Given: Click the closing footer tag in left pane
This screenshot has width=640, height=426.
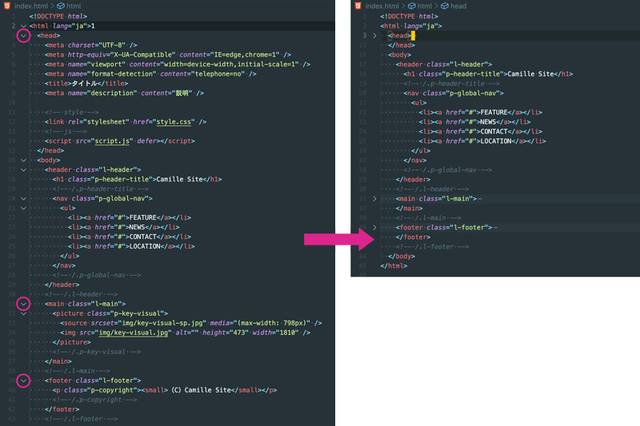Looking at the screenshot, I should pos(62,410).
